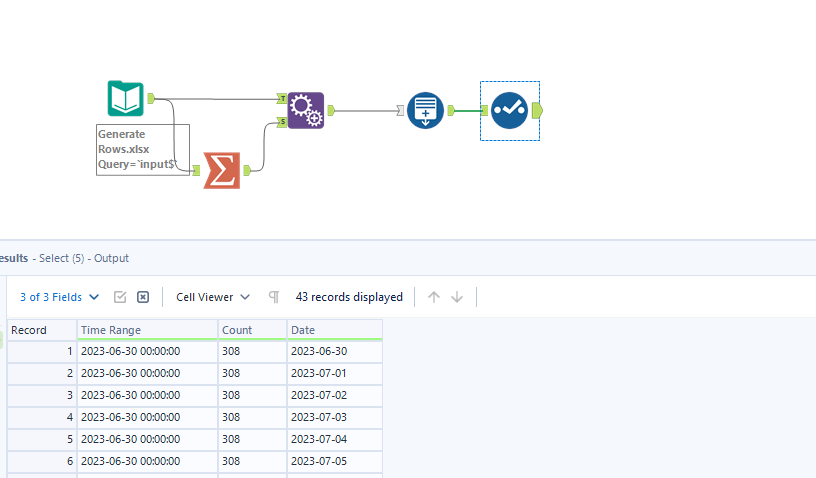The image size is (816, 478).
Task: Click Summarize tool output anchor
Action: coord(247,170)
